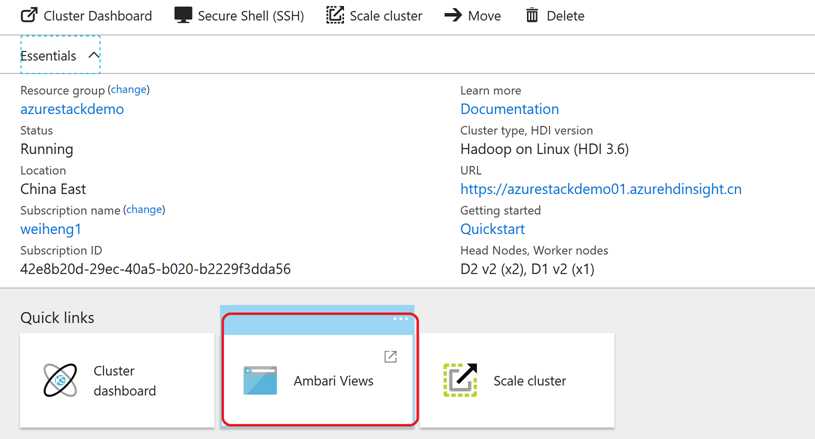
Task: Change the resource group
Action: point(129,89)
